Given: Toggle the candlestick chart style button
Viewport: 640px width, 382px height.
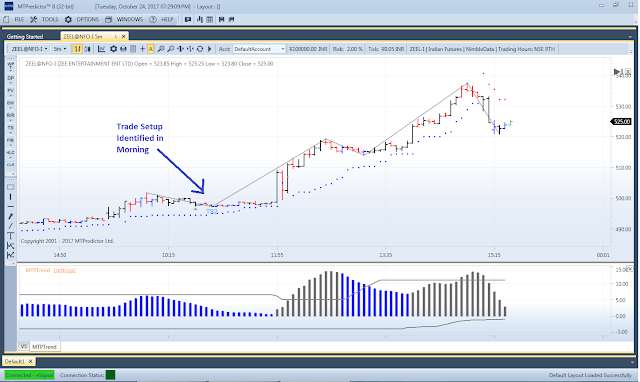Looking at the screenshot, I should click(87, 49).
